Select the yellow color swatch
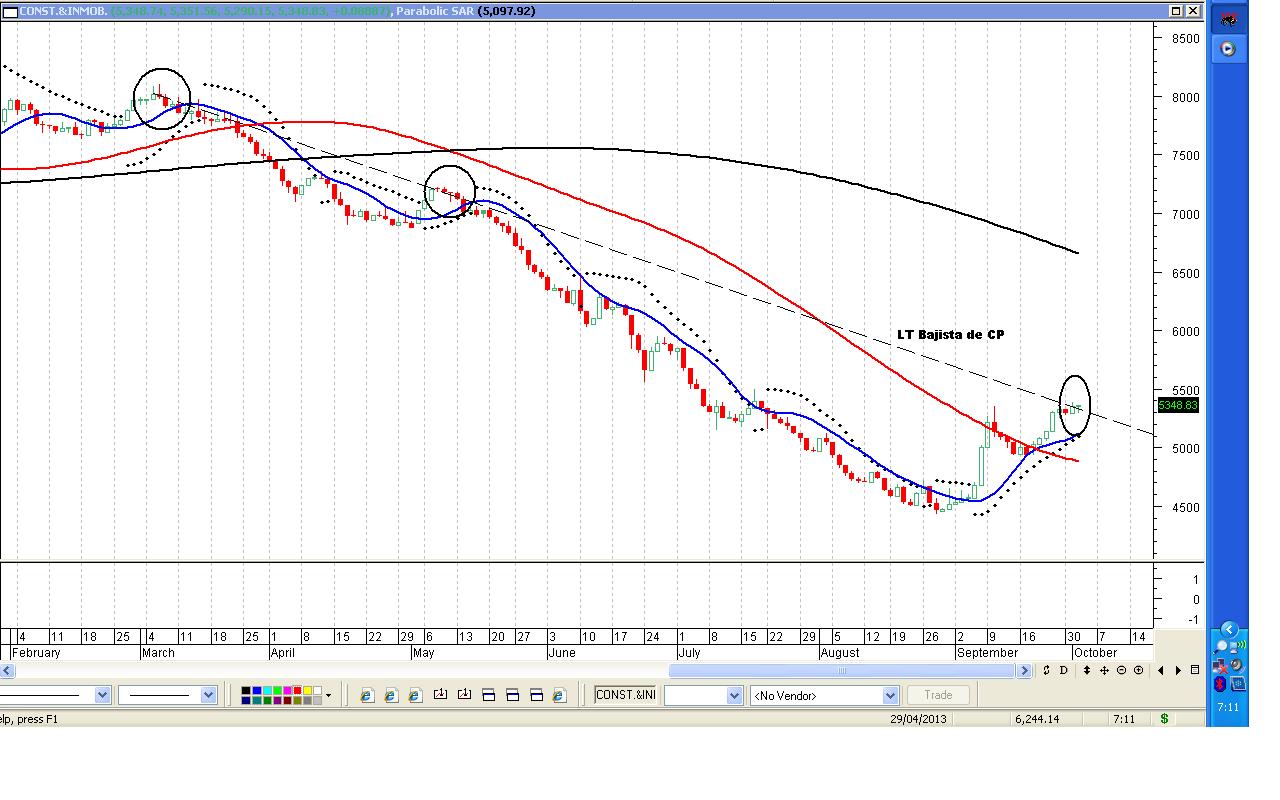The height and width of the screenshot is (800, 1280). [308, 690]
